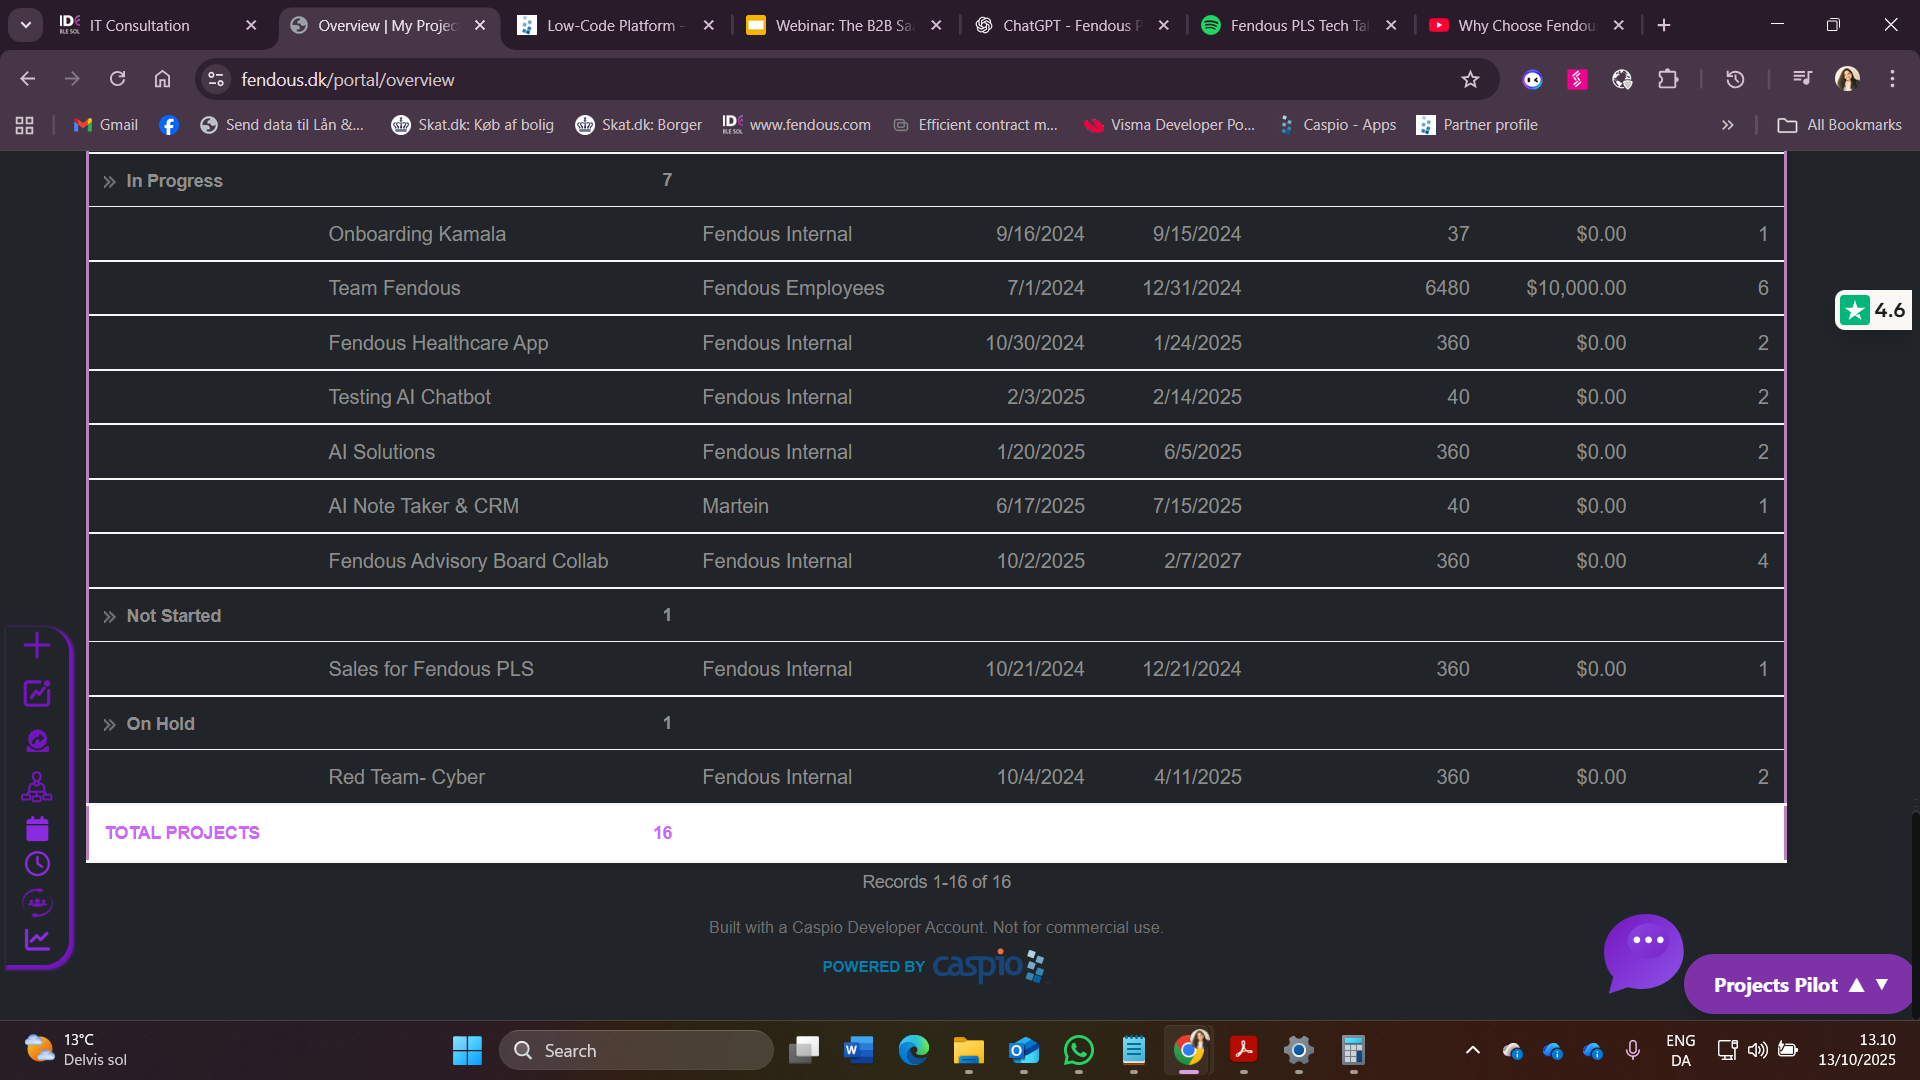Click the line chart icon at the sidebar bottom

click(x=37, y=939)
